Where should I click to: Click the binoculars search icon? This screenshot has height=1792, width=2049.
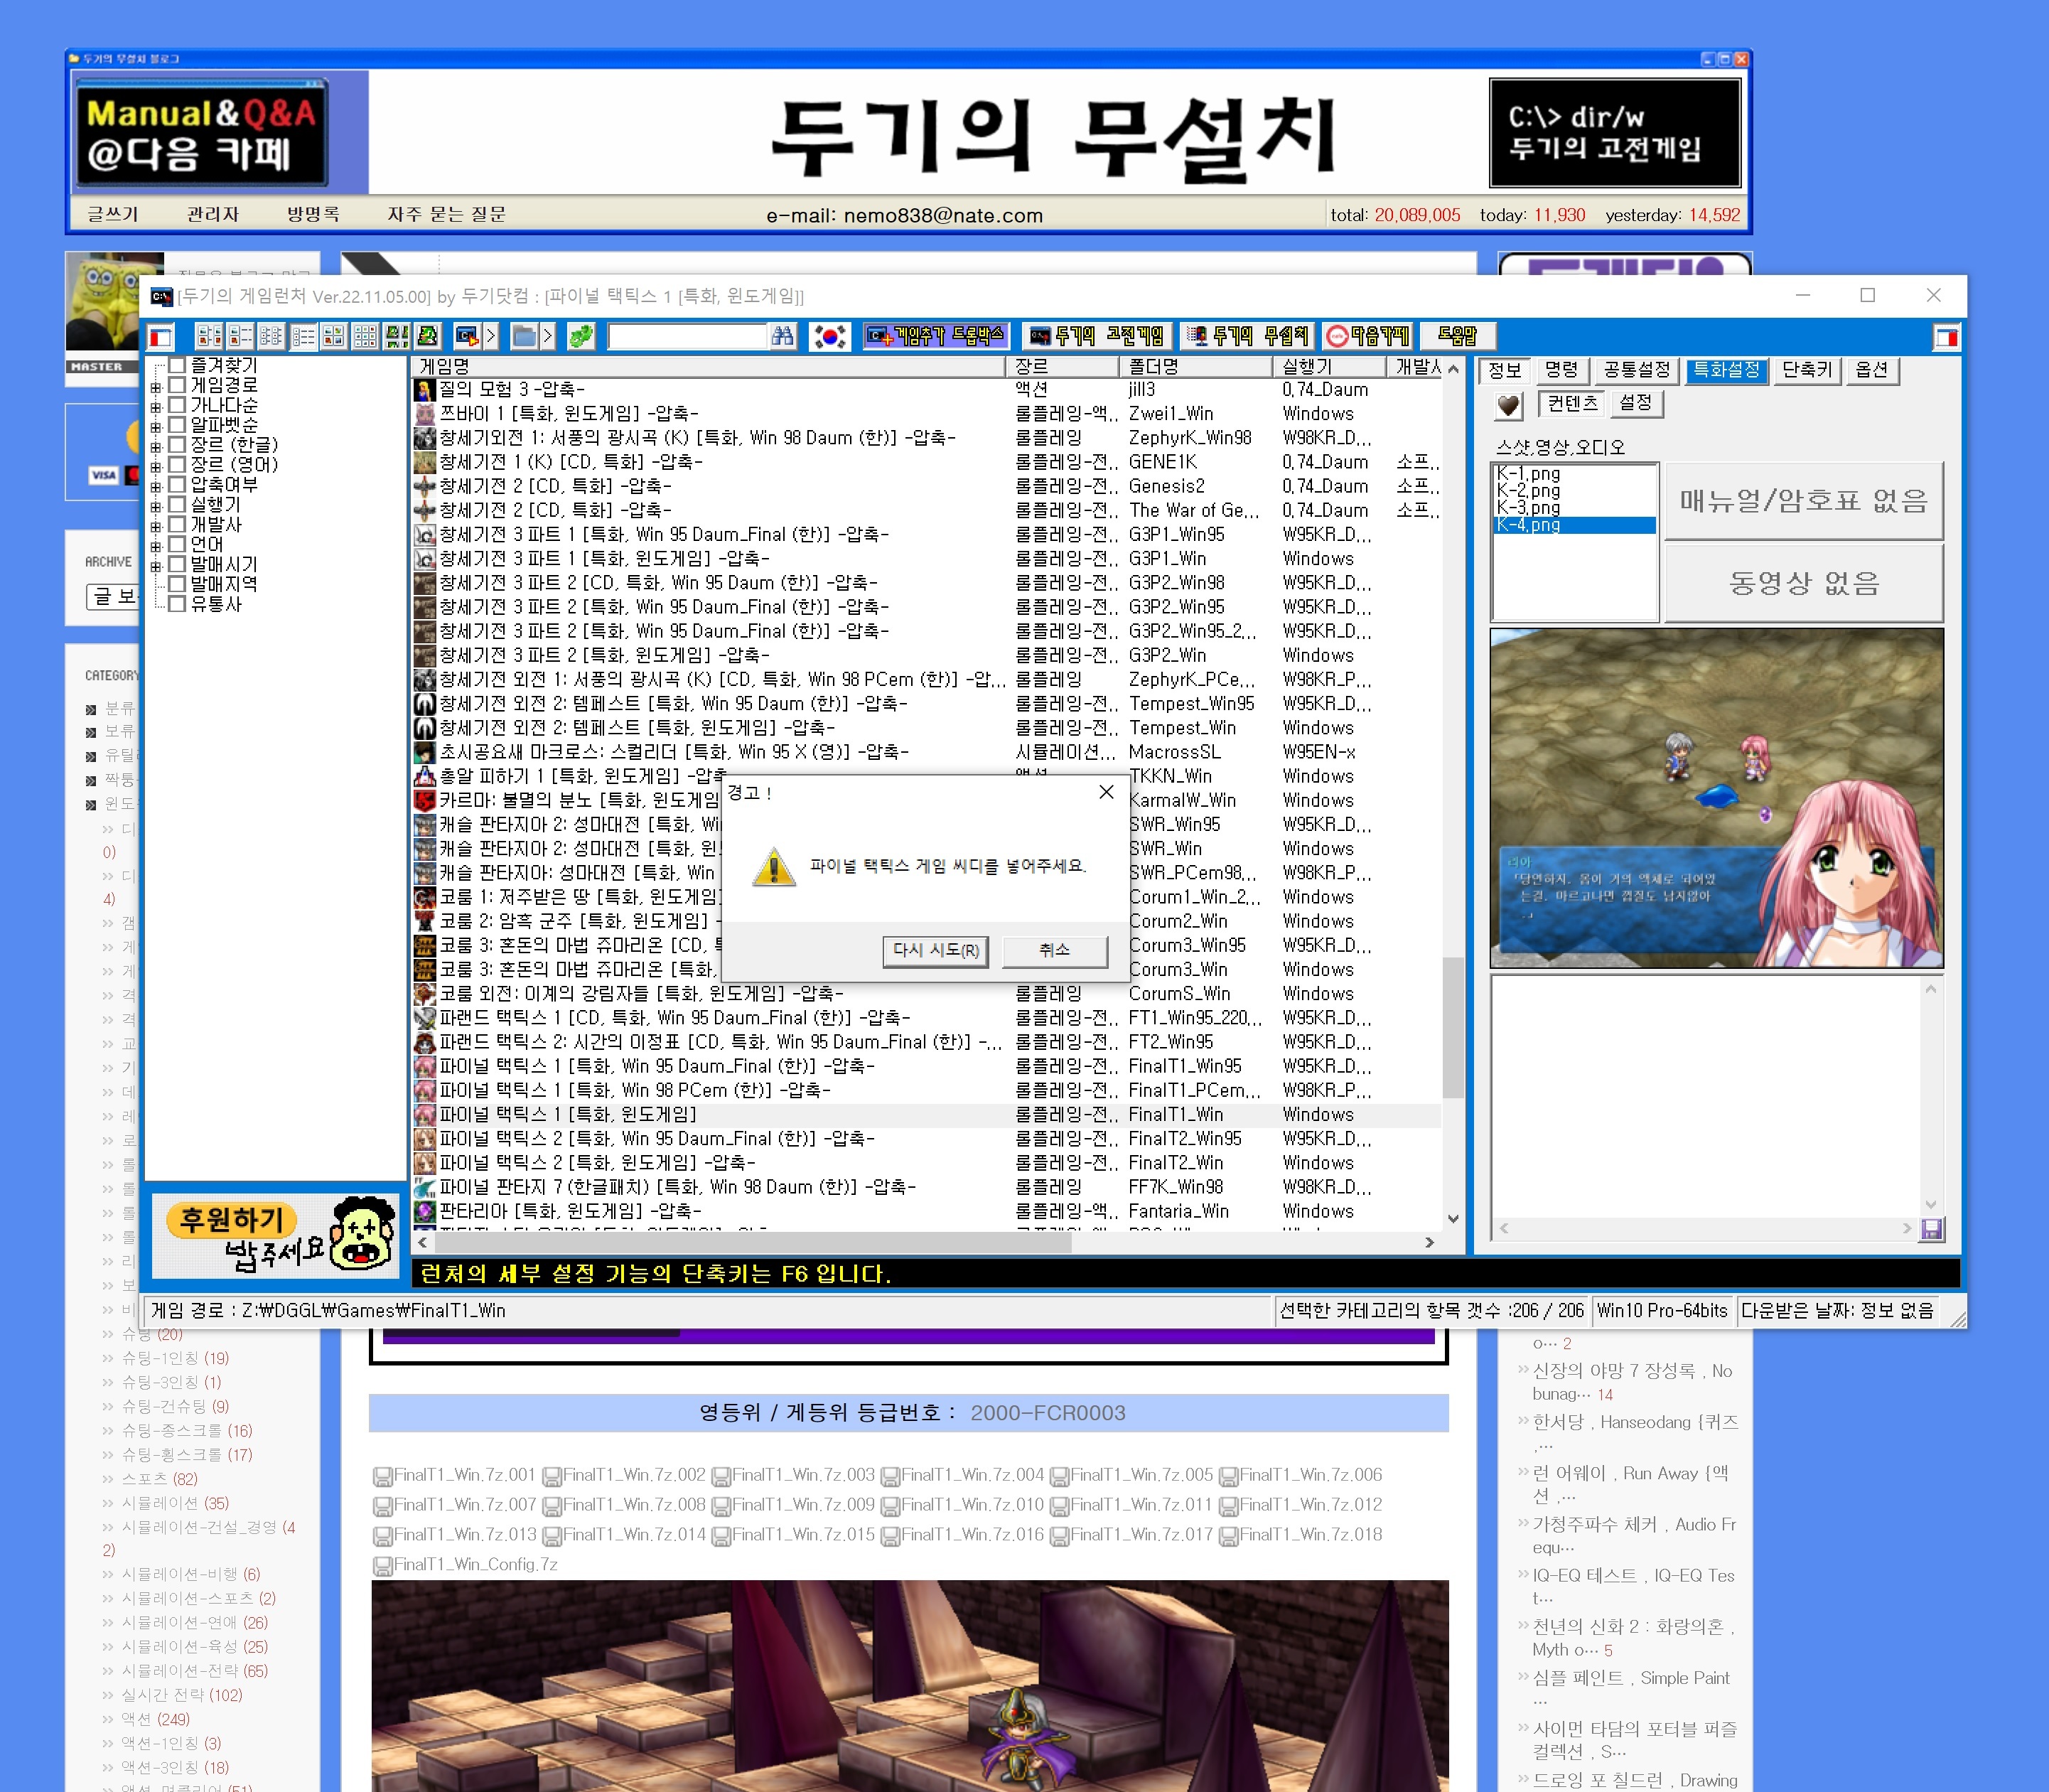(782, 337)
